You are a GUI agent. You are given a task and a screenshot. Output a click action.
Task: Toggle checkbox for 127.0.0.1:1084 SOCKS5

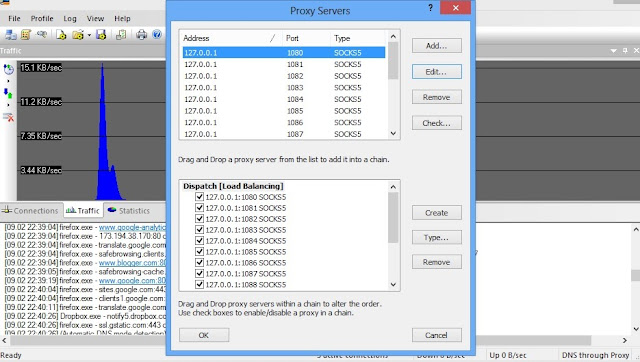pos(199,241)
